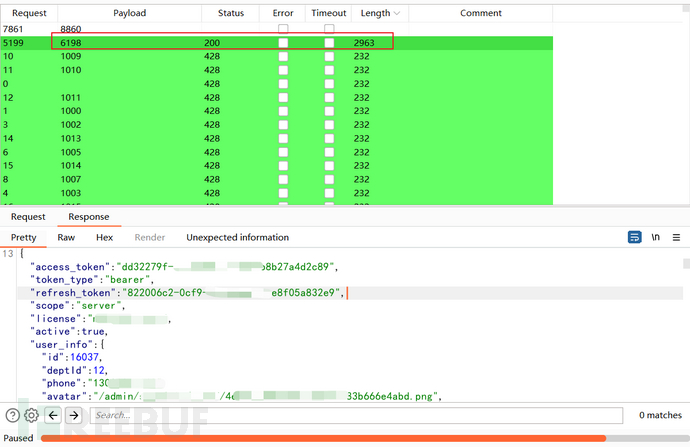
Task: Toggle the word wrap icon in response viewer
Action: (634, 237)
